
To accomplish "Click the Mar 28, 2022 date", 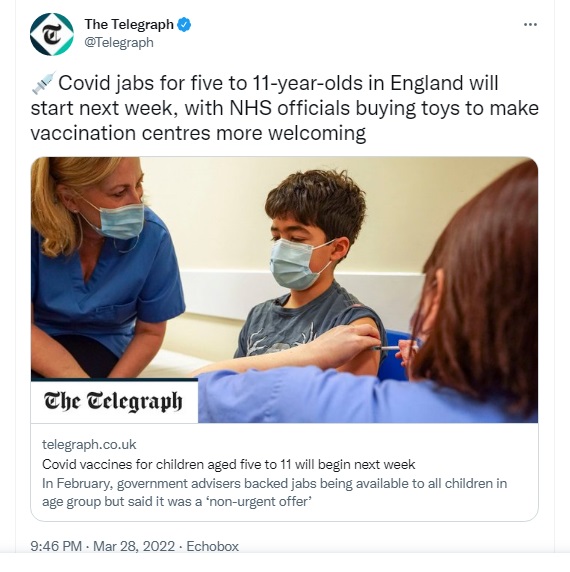I will (x=134, y=546).
